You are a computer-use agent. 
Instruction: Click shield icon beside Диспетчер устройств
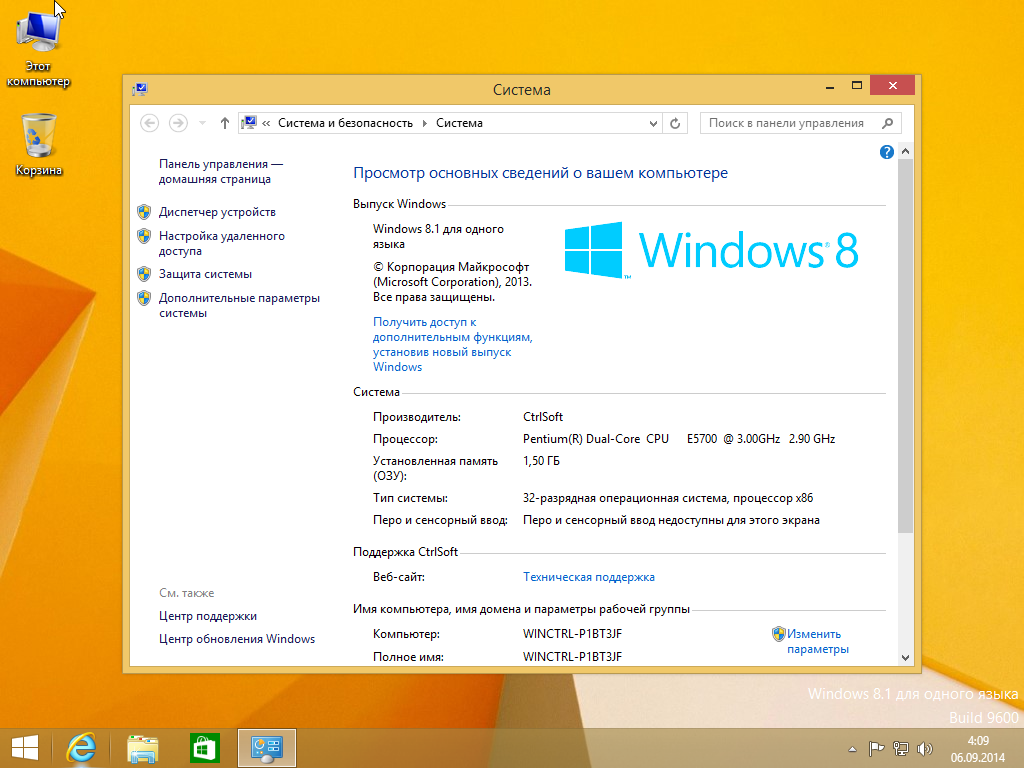[144, 212]
